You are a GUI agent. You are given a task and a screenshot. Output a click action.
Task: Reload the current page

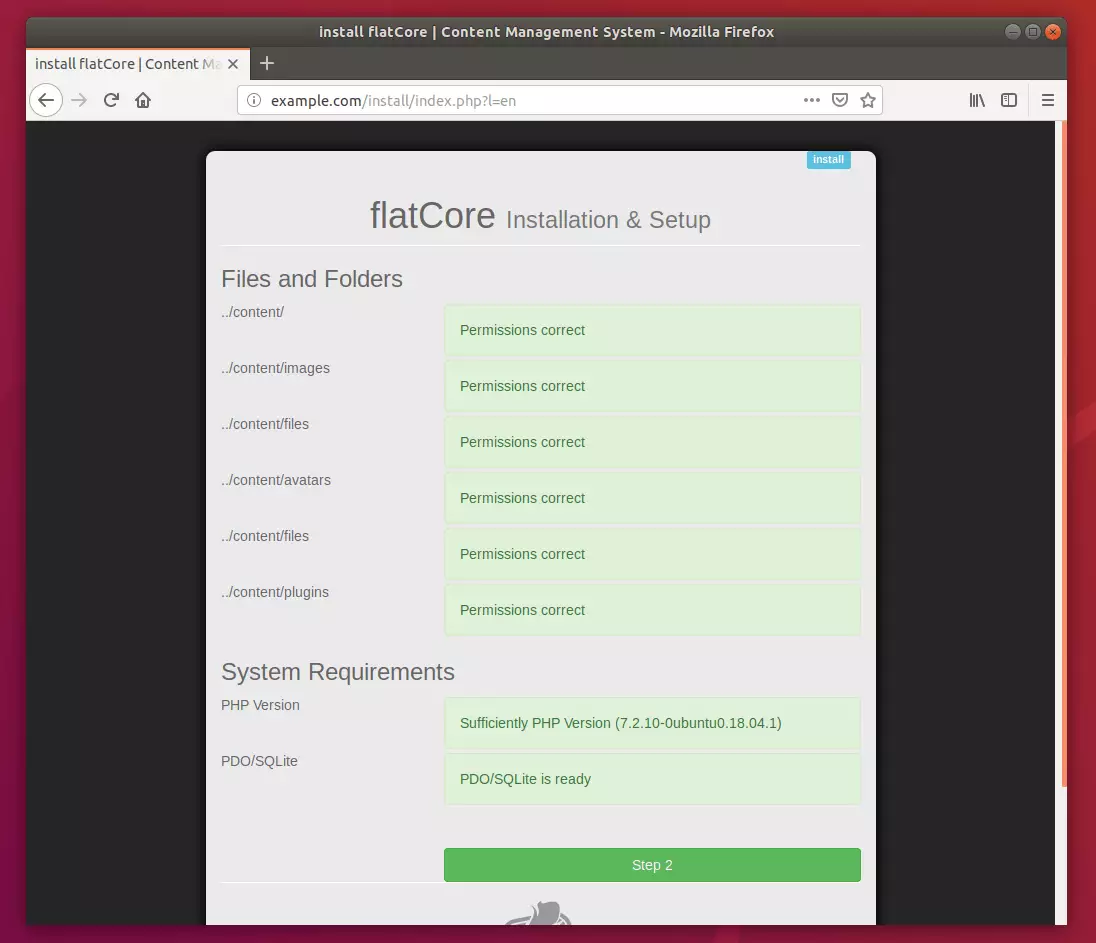pyautogui.click(x=111, y=101)
